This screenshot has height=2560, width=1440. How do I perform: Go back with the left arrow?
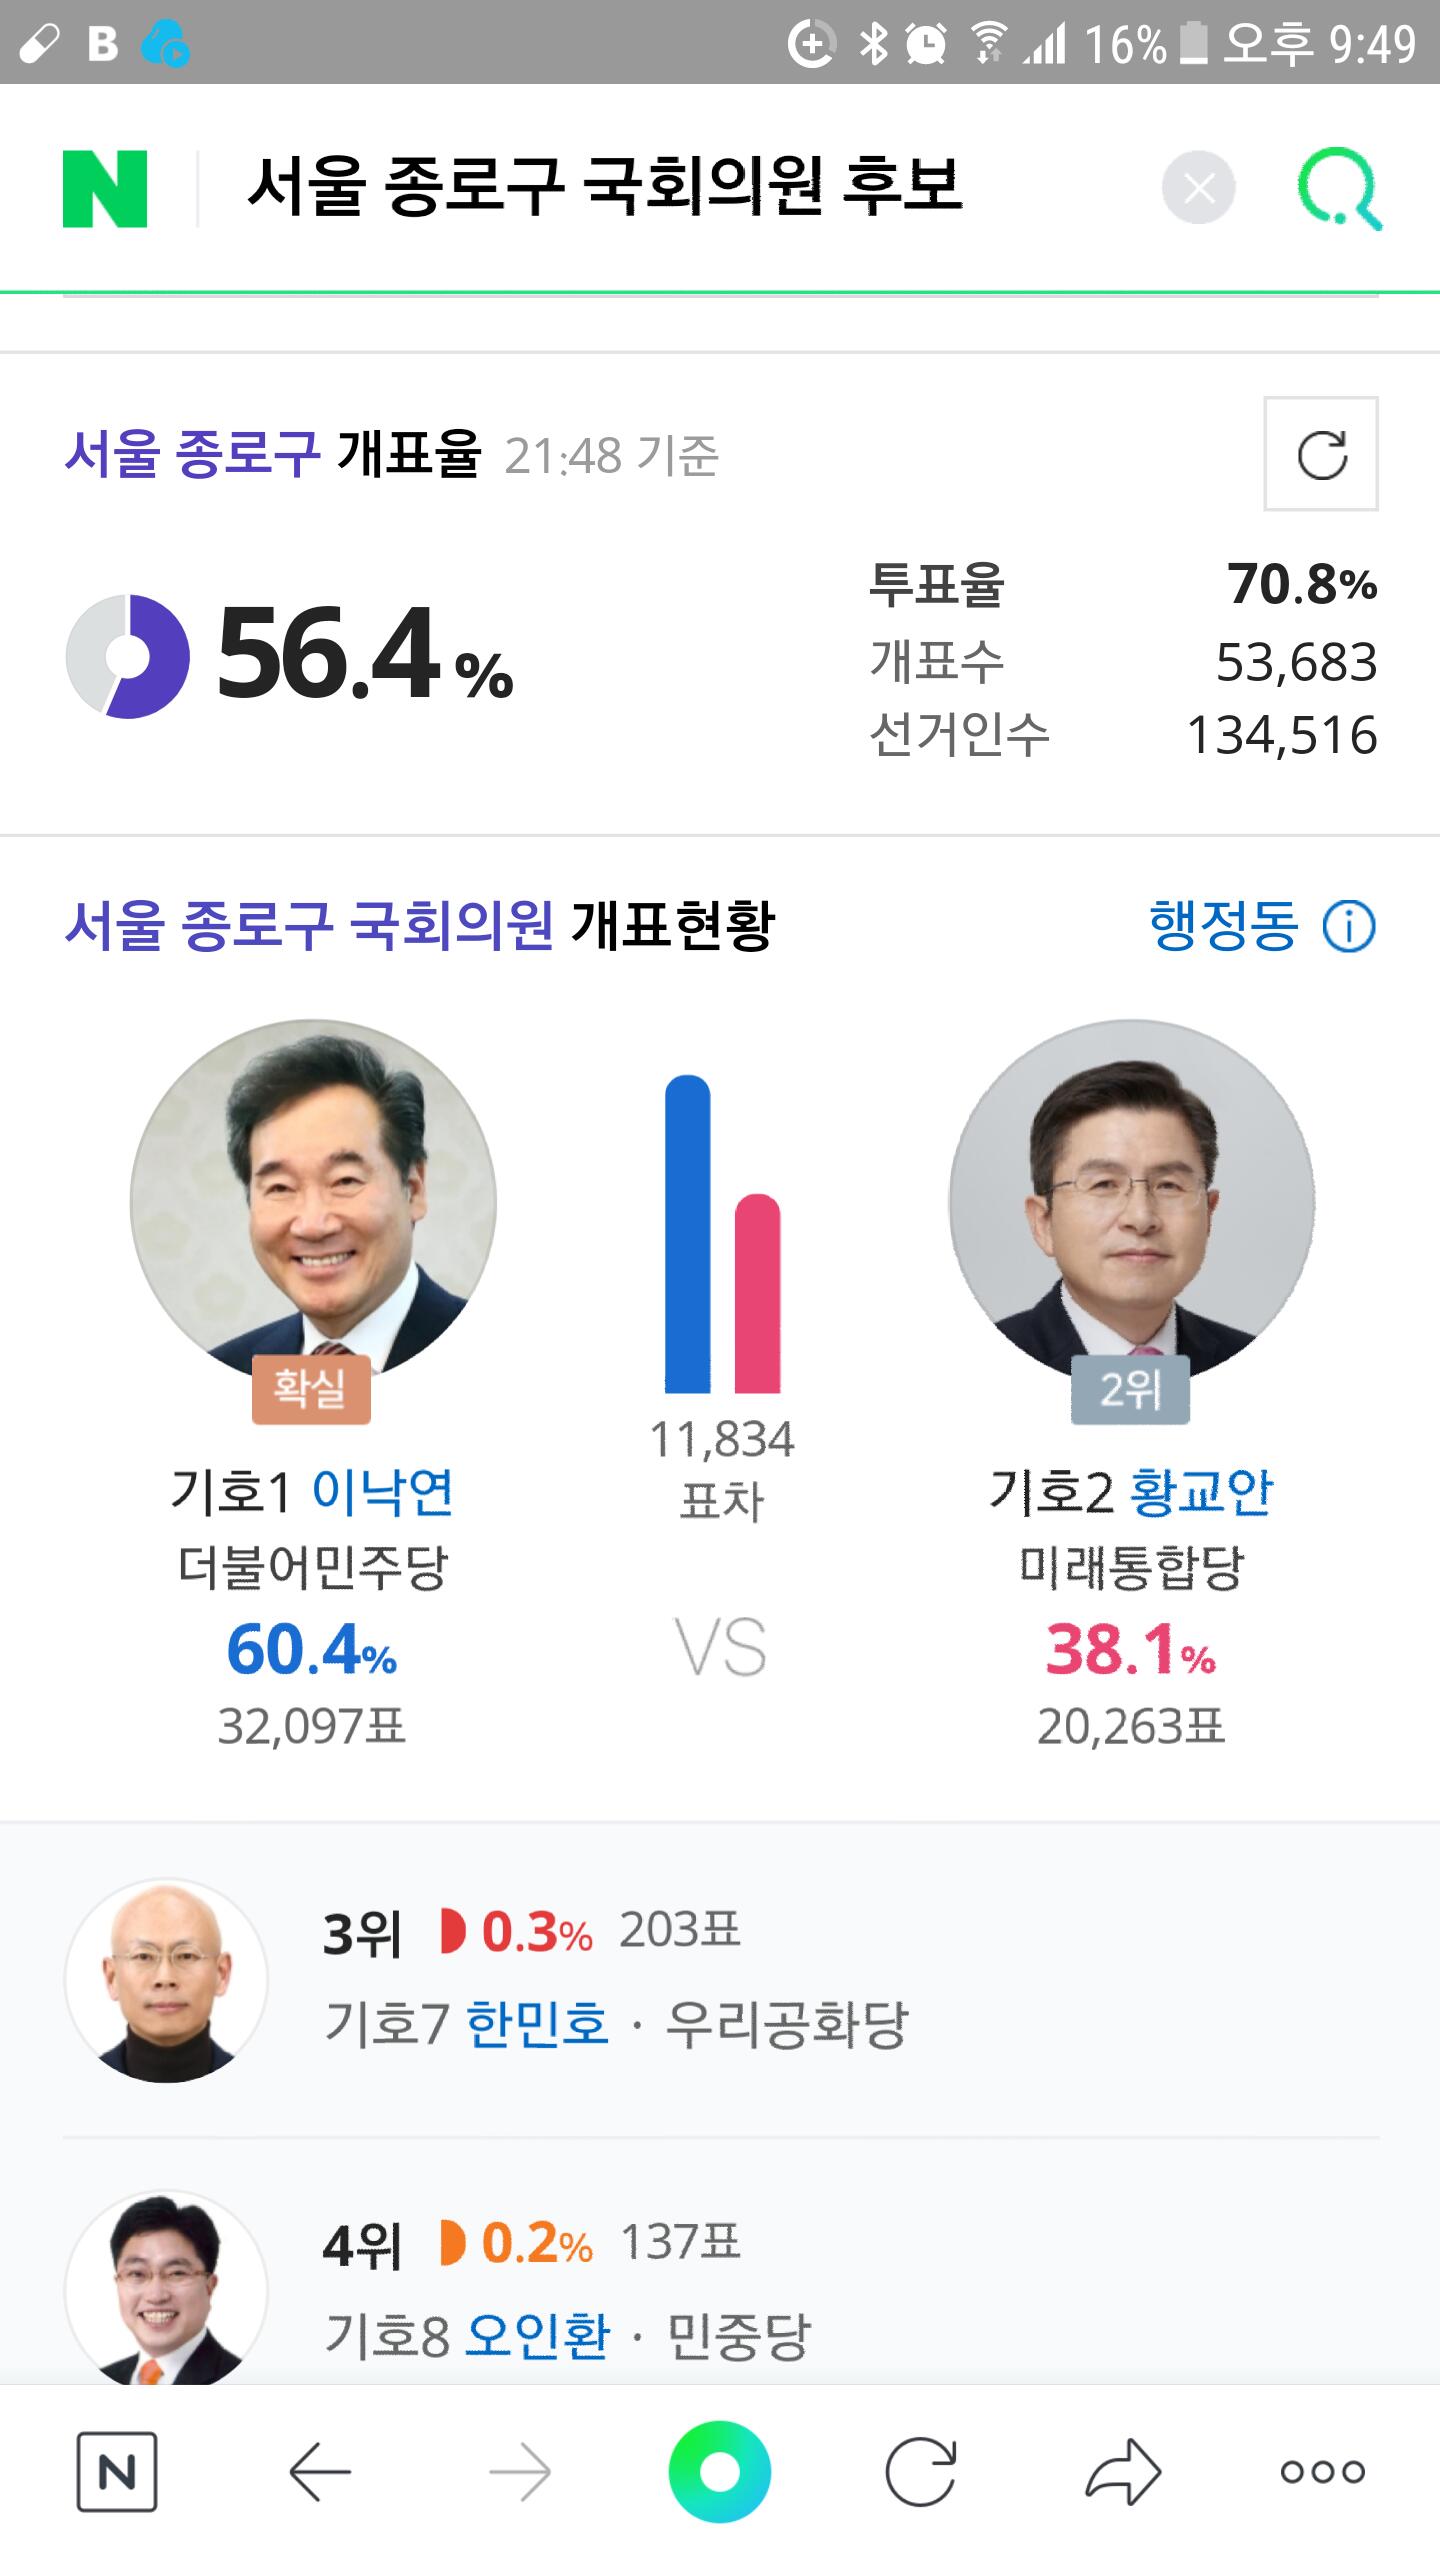tap(319, 2473)
